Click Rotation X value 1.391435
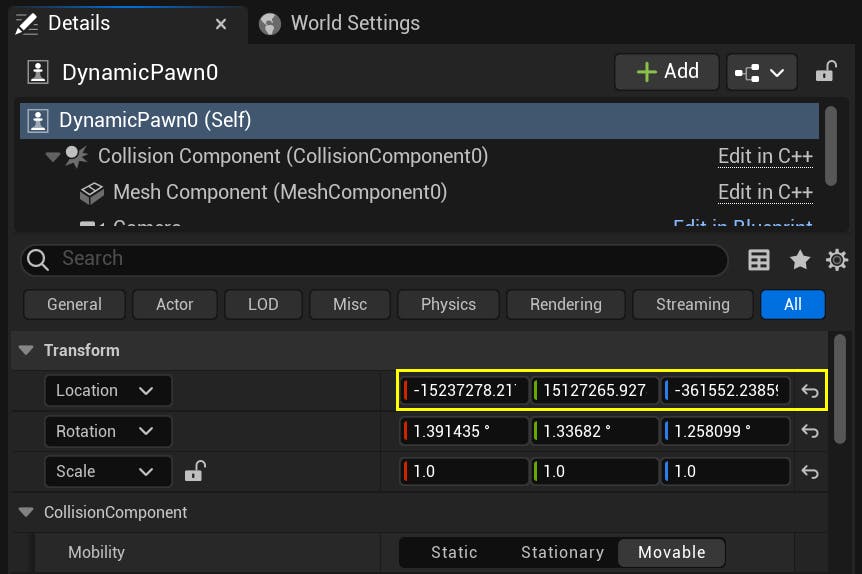This screenshot has width=862, height=574. [x=464, y=431]
